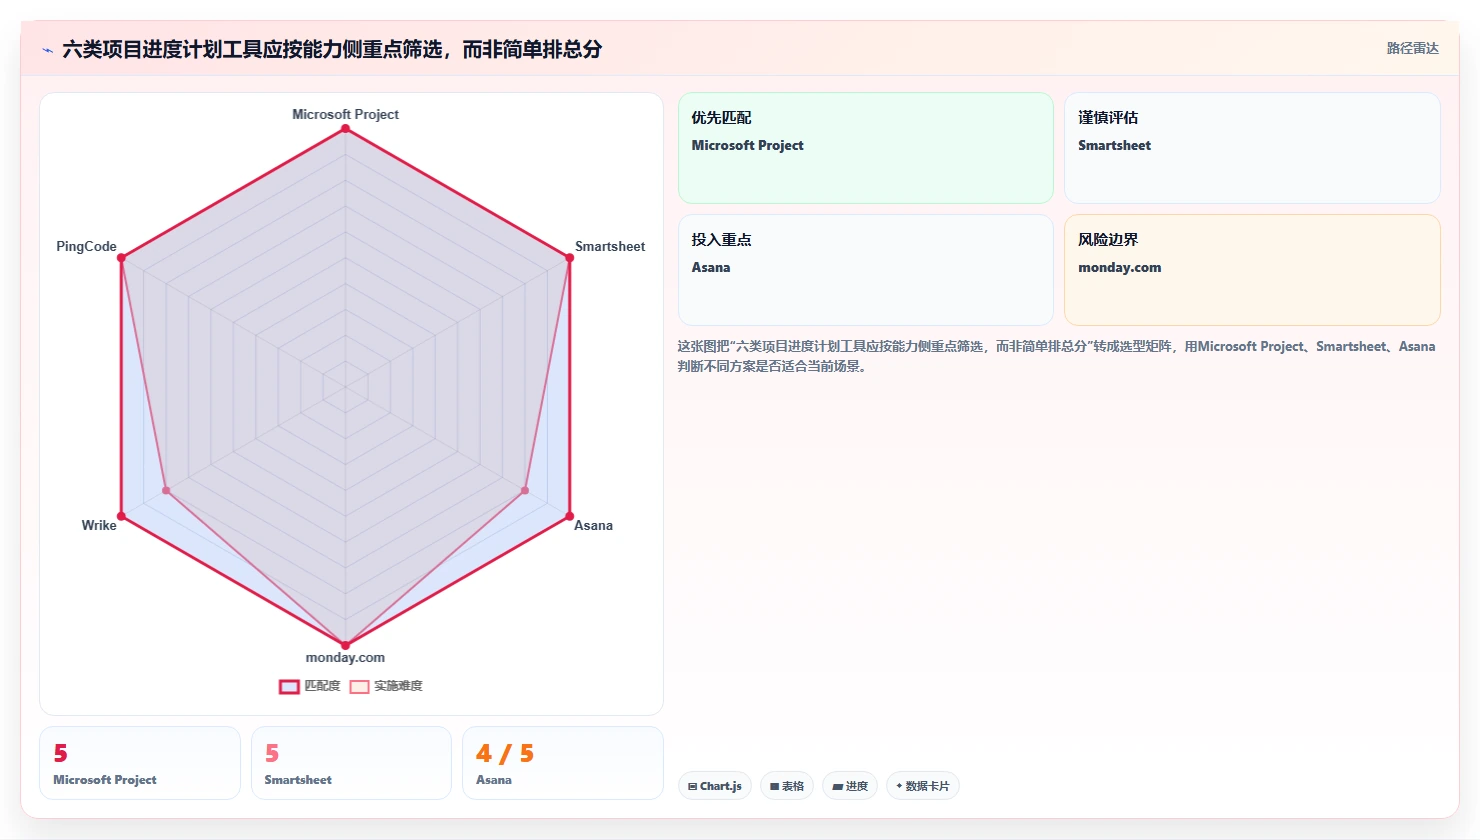Click the main title heading text
This screenshot has width=1480, height=840.
[x=332, y=49]
